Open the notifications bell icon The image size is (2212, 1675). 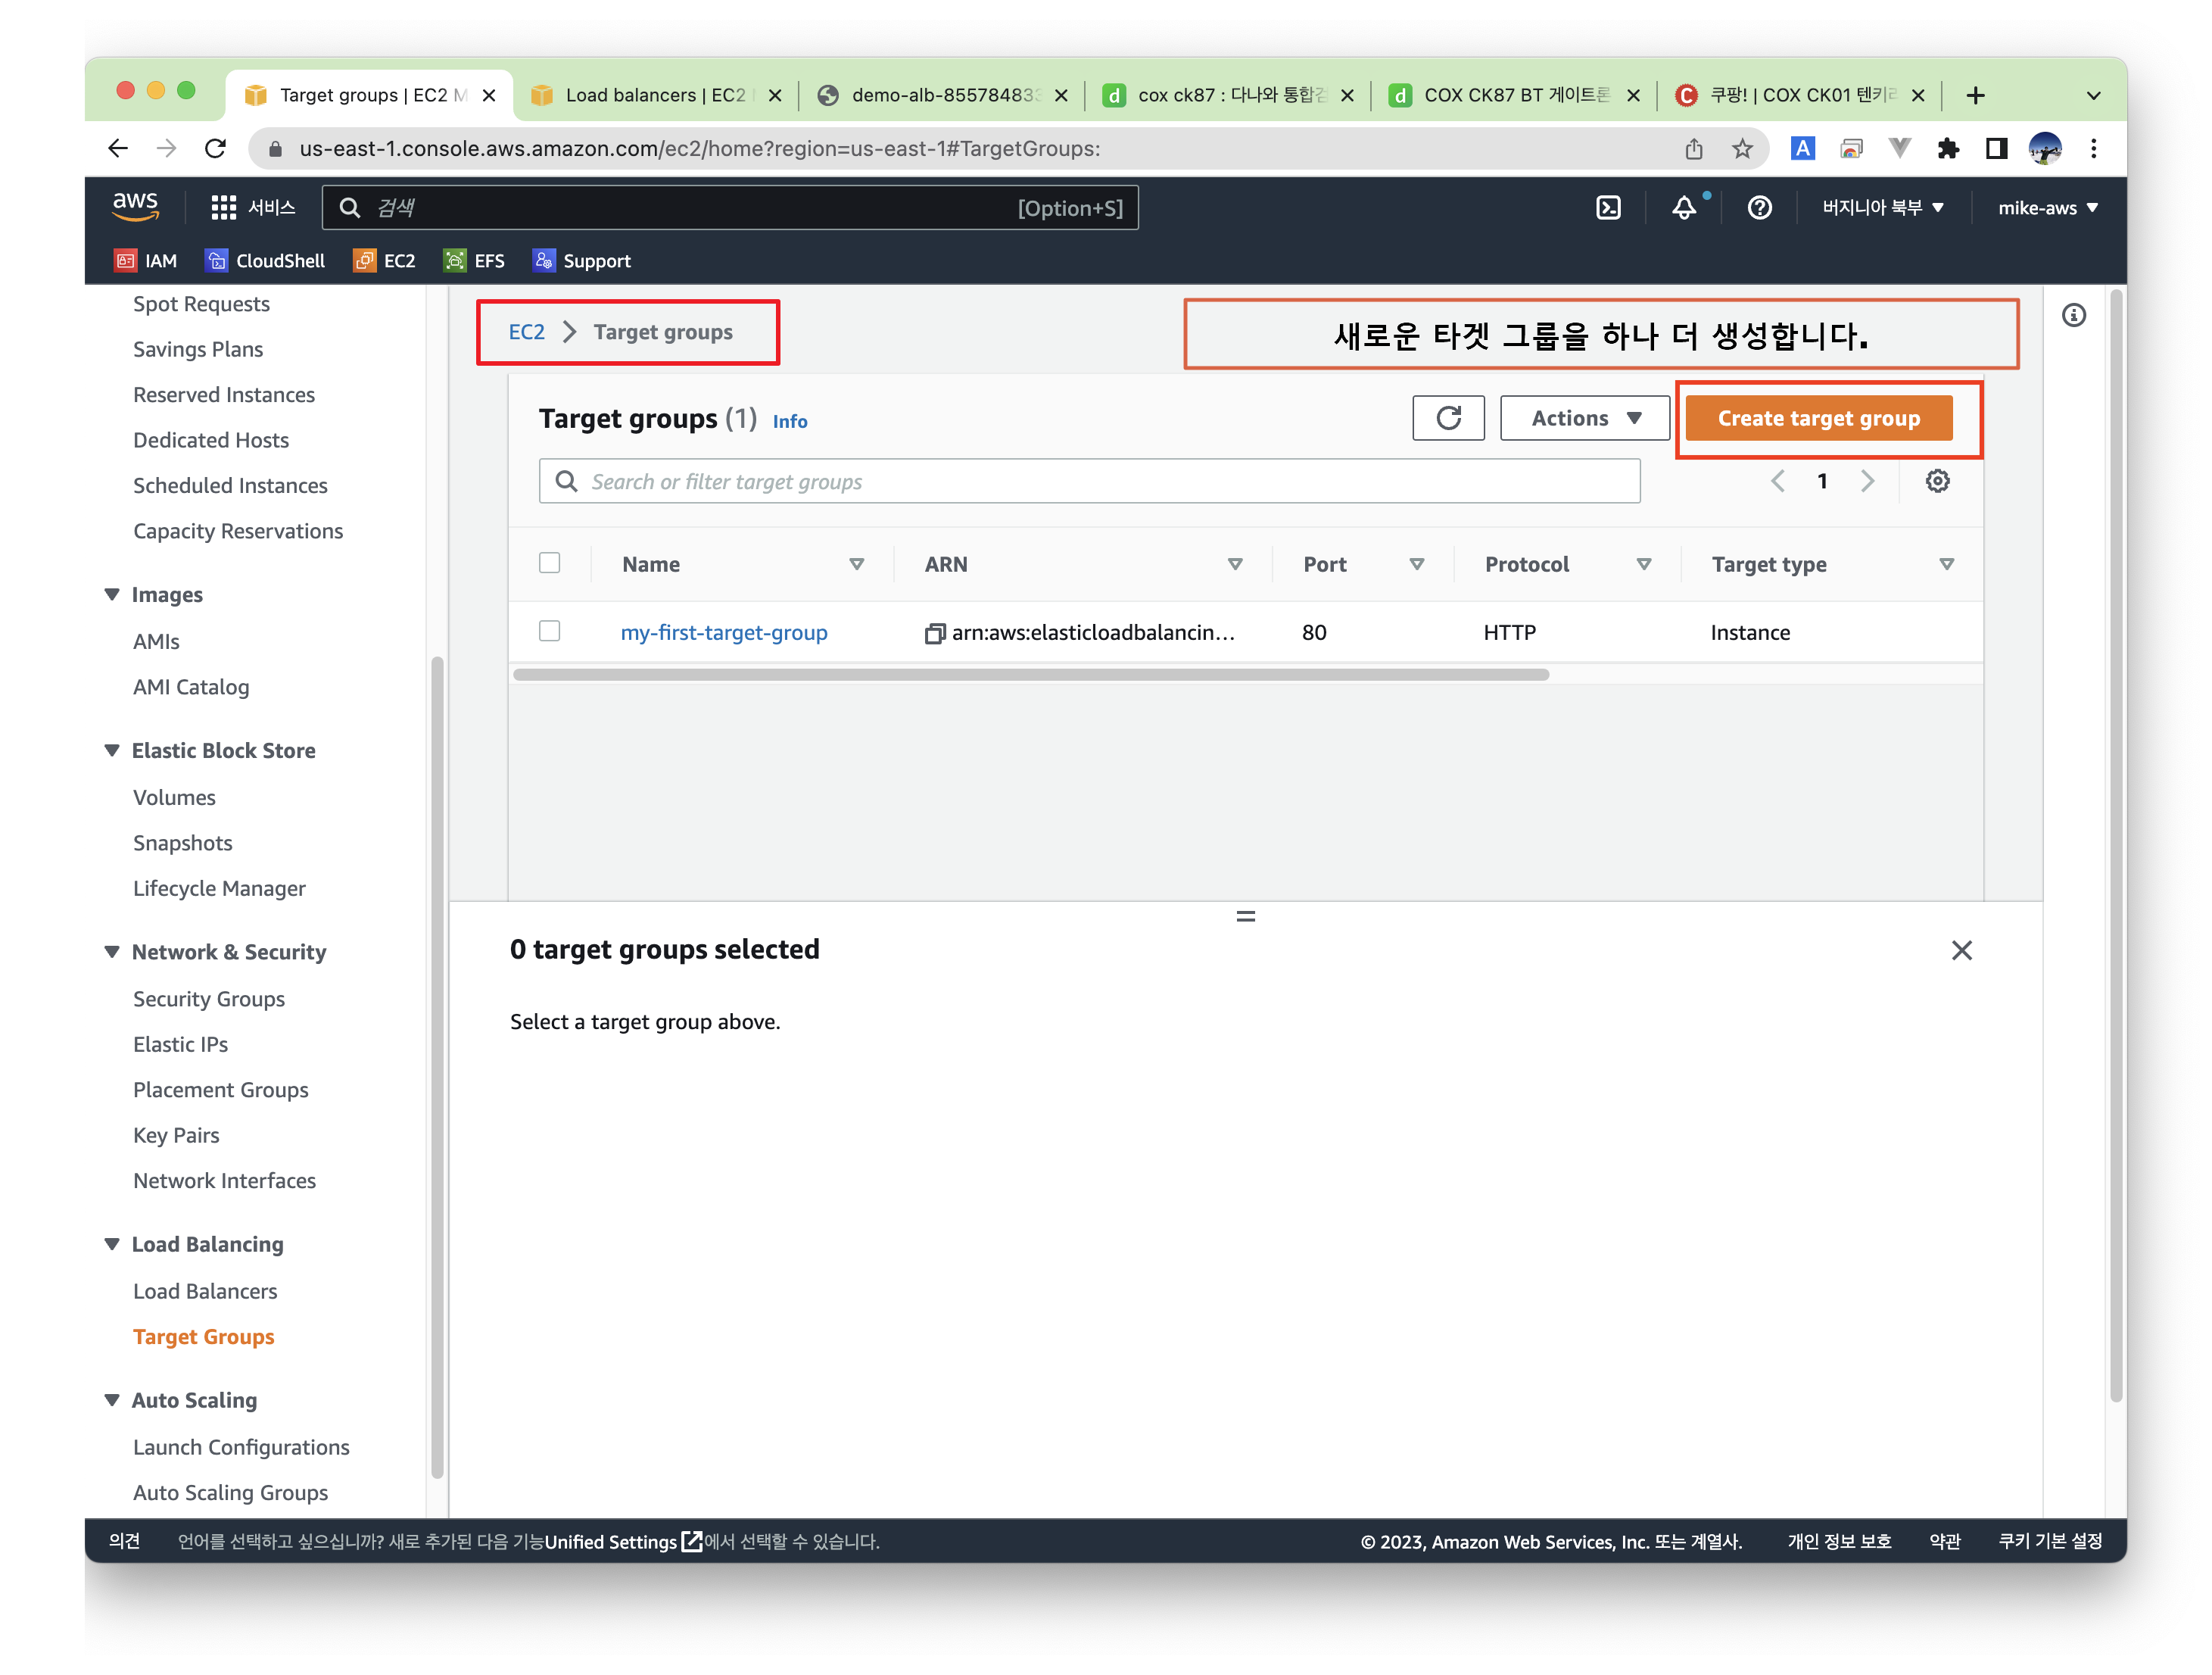tap(1684, 208)
